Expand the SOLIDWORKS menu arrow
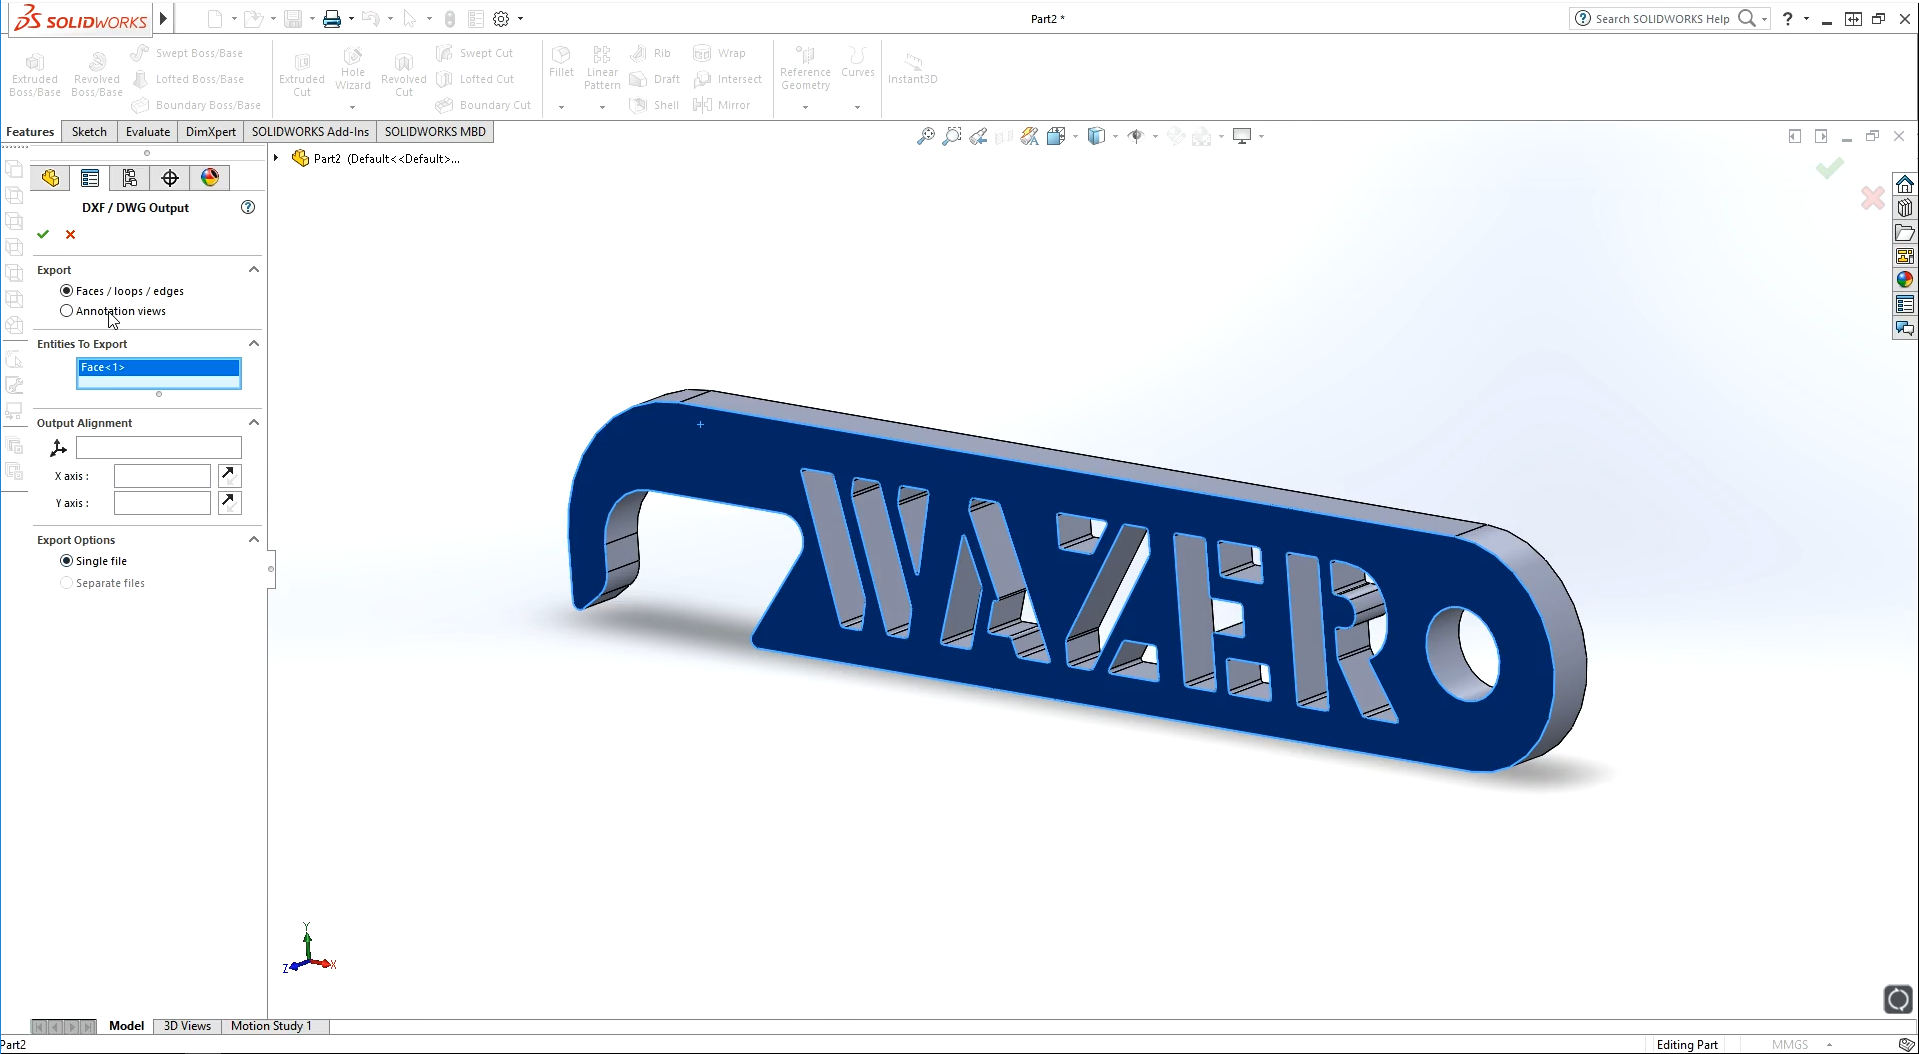This screenshot has width=1919, height=1054. coord(163,19)
